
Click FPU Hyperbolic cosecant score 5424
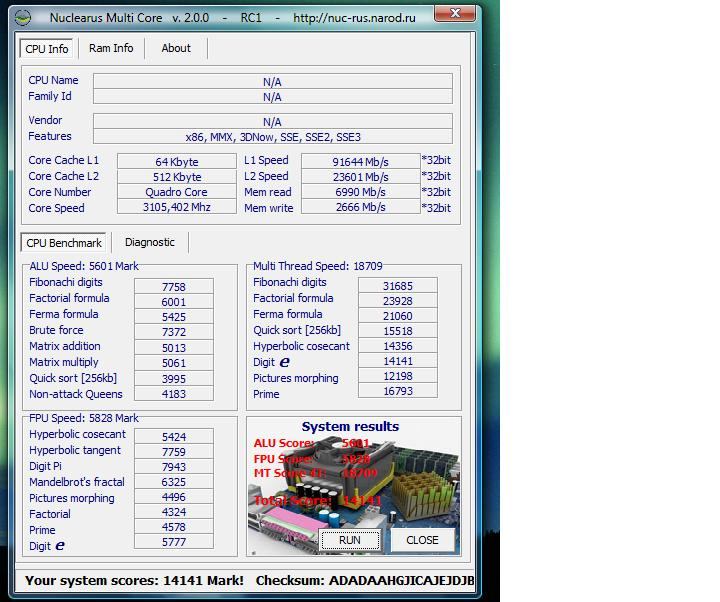174,436
